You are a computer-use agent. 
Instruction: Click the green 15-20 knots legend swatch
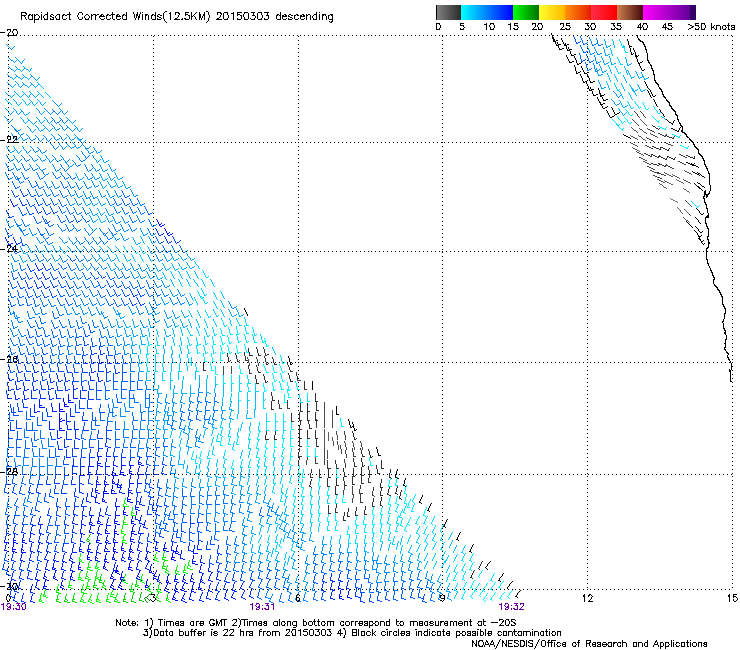pos(526,12)
